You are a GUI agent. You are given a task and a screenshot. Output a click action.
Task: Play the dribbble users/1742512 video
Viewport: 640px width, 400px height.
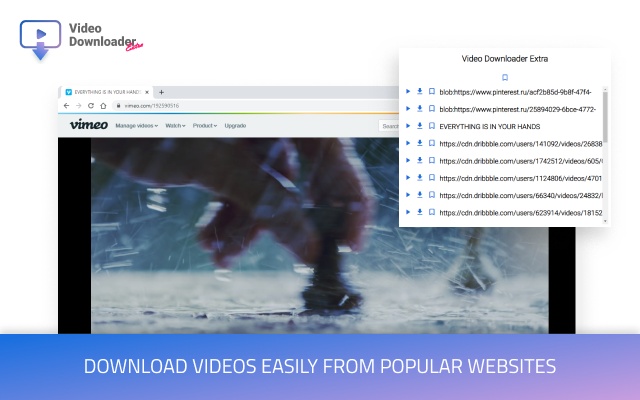pos(408,160)
